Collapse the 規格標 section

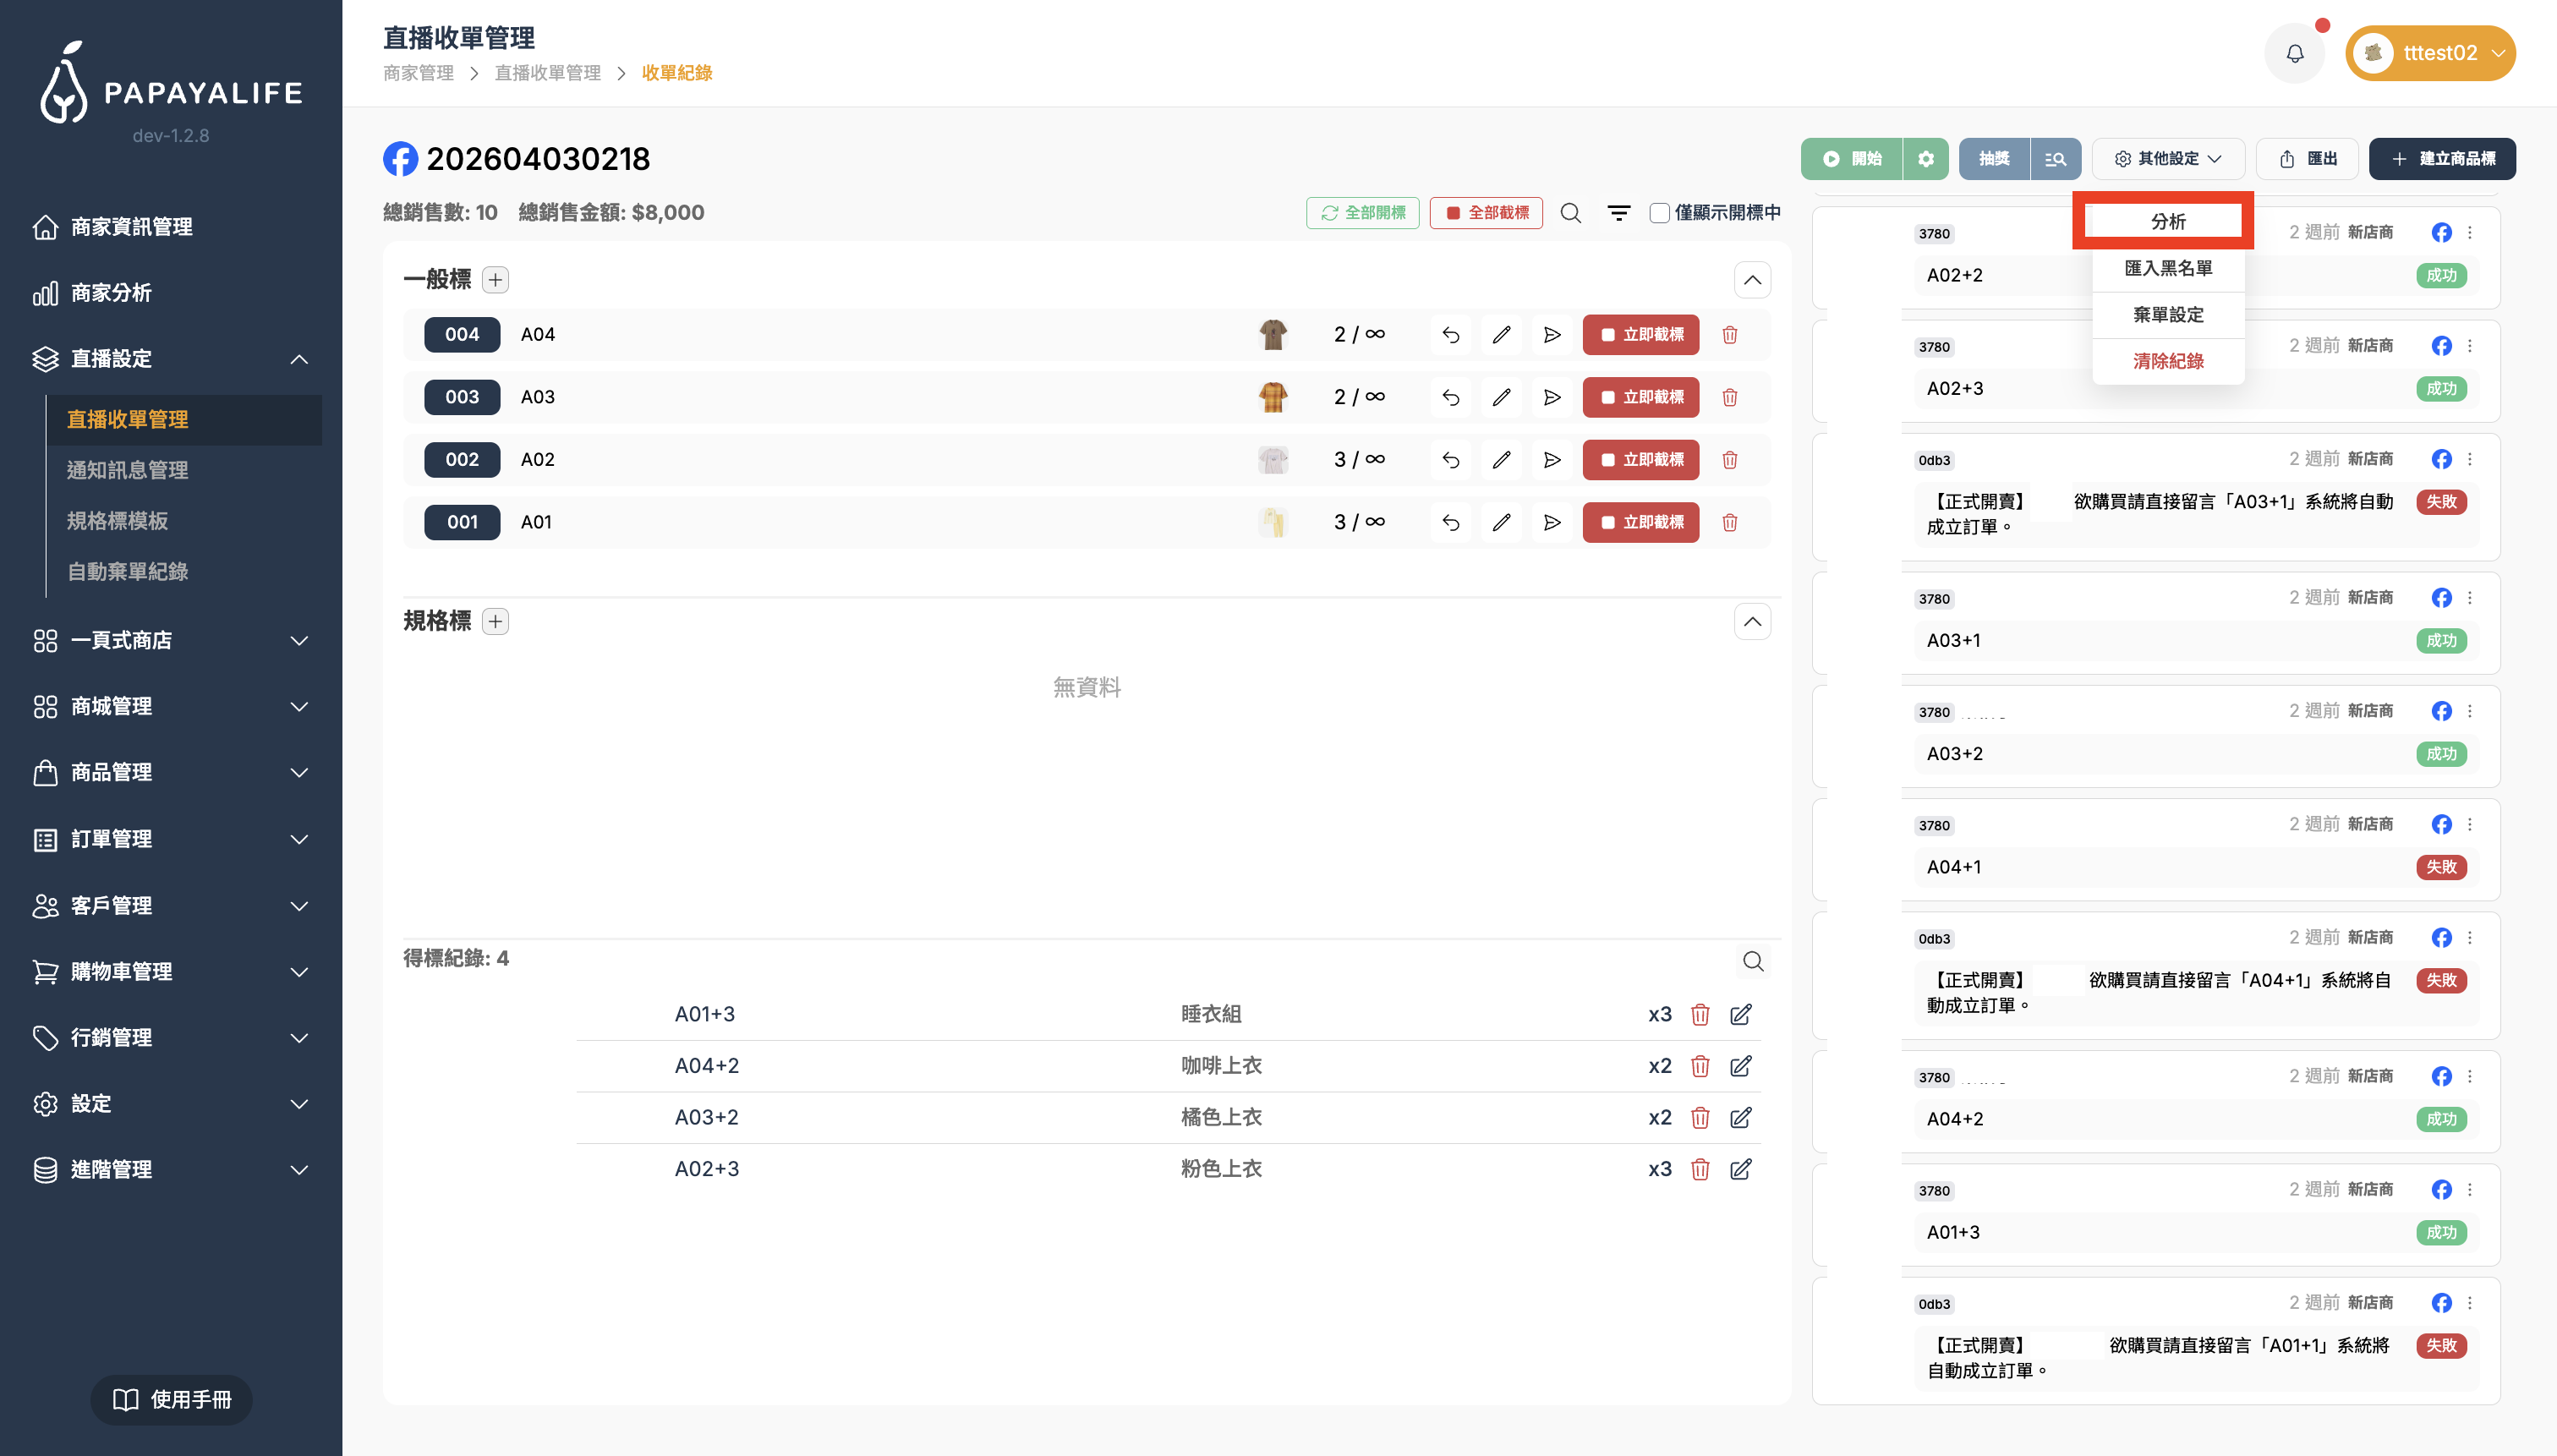coord(1752,622)
